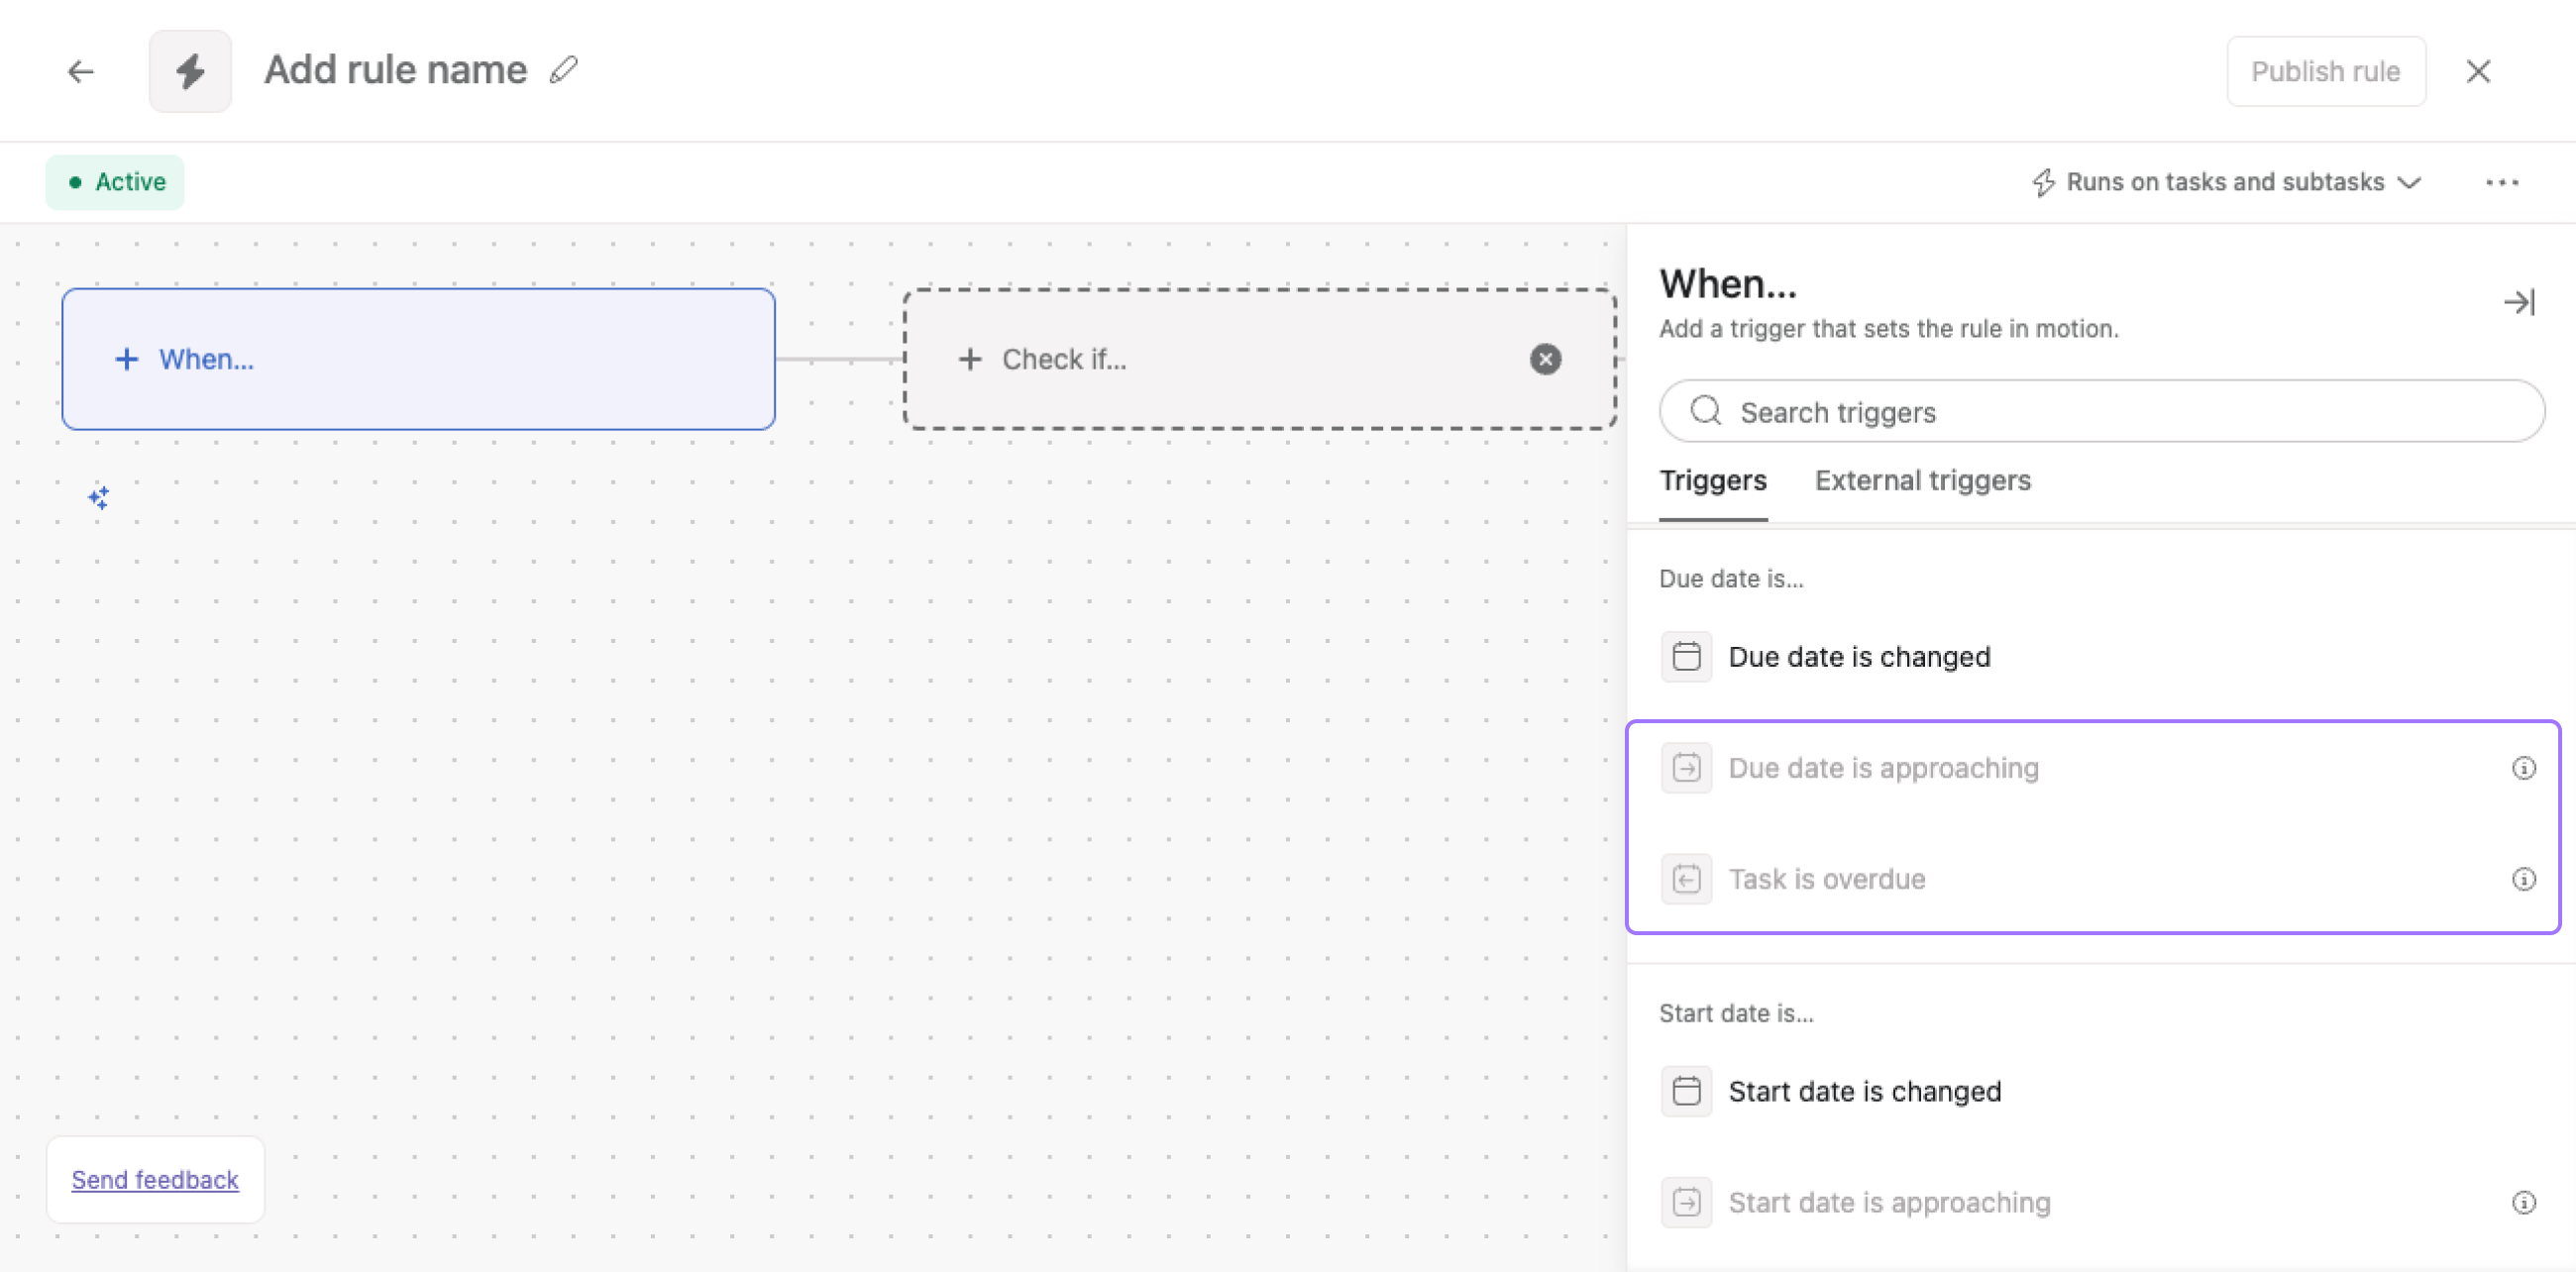Collapse the When side panel
Image resolution: width=2576 pixels, height=1272 pixels.
tap(2518, 302)
